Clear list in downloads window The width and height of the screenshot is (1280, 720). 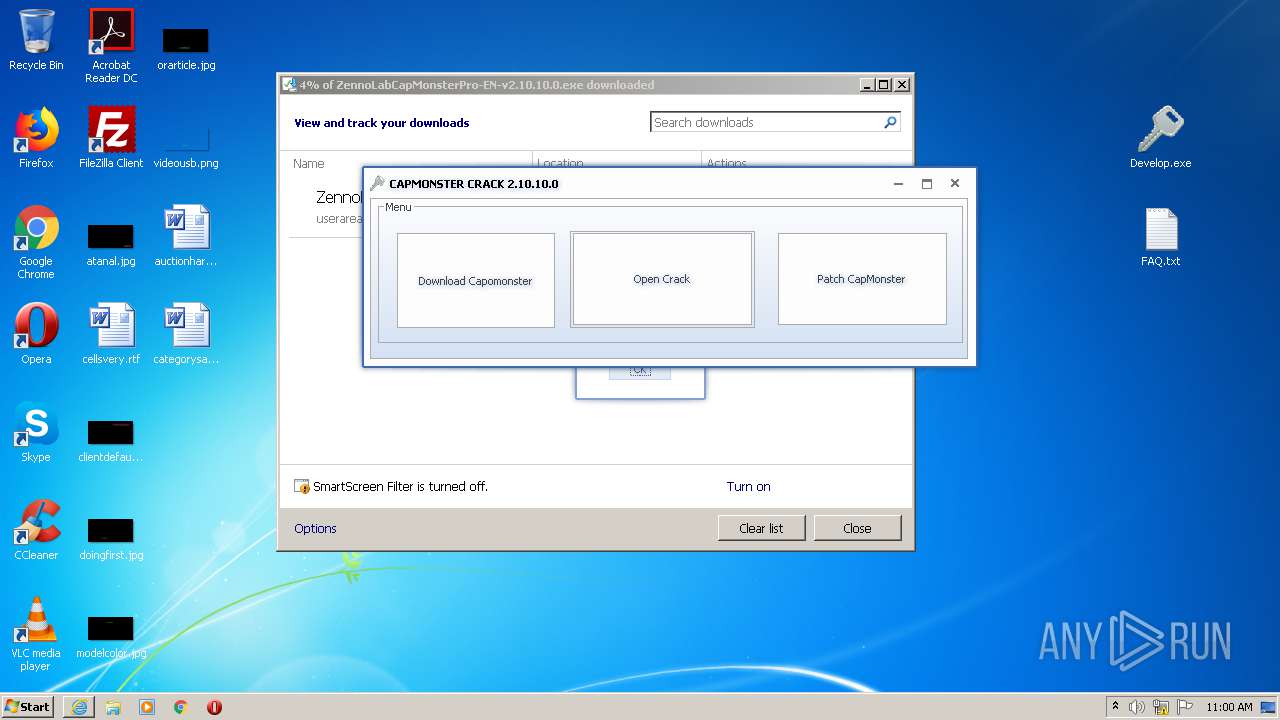(761, 528)
